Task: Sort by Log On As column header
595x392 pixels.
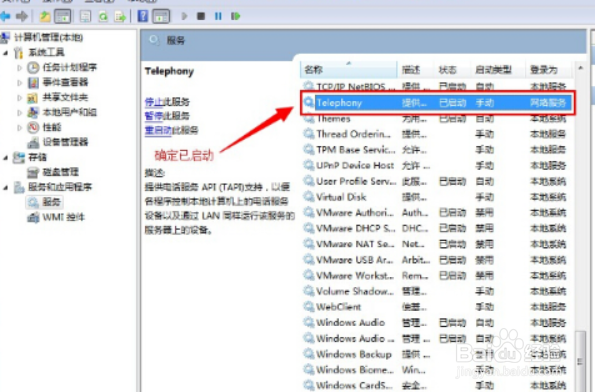Action: [548, 70]
